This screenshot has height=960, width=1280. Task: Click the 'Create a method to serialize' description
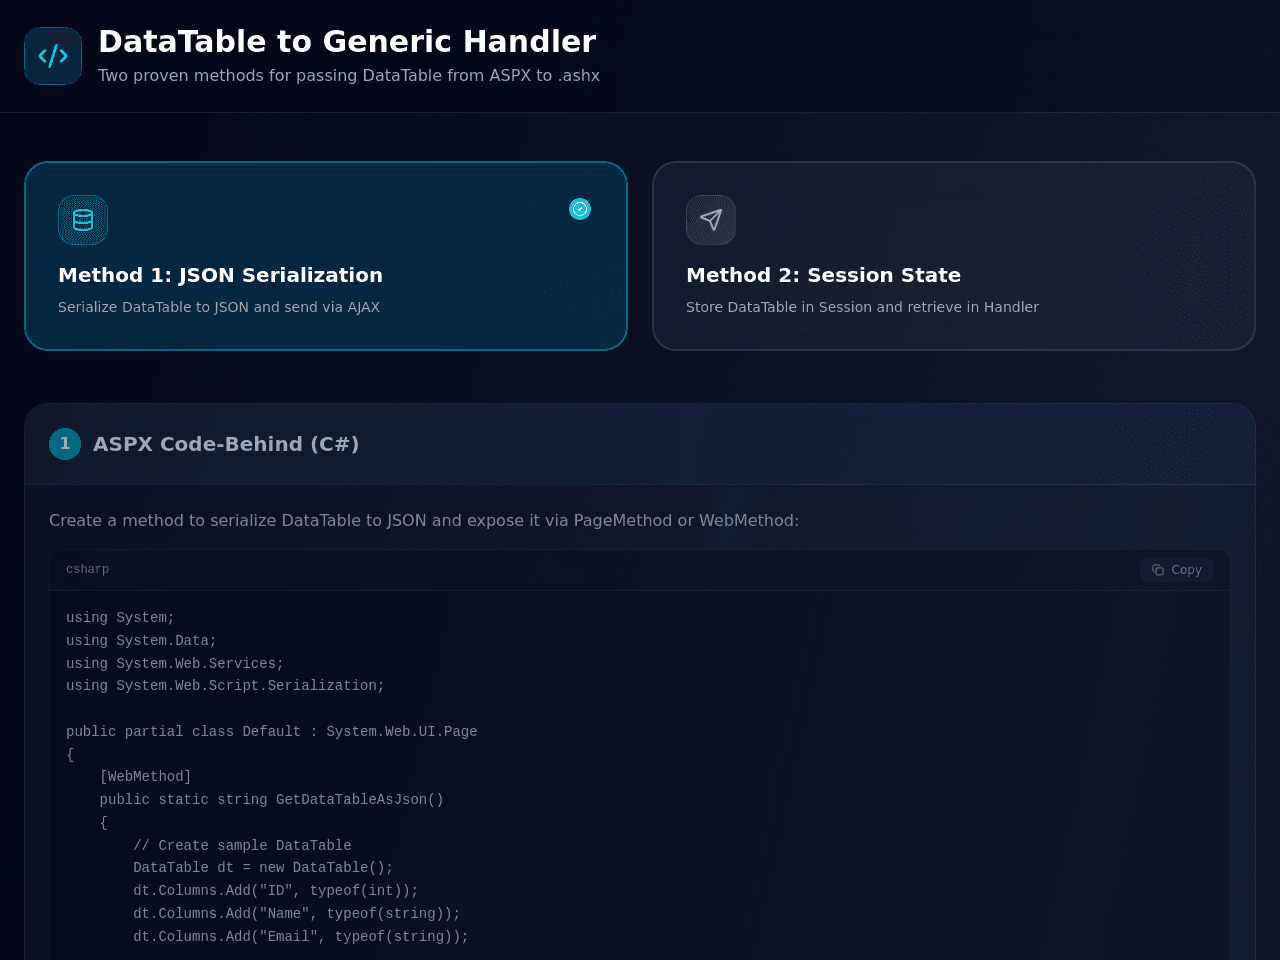tap(424, 520)
